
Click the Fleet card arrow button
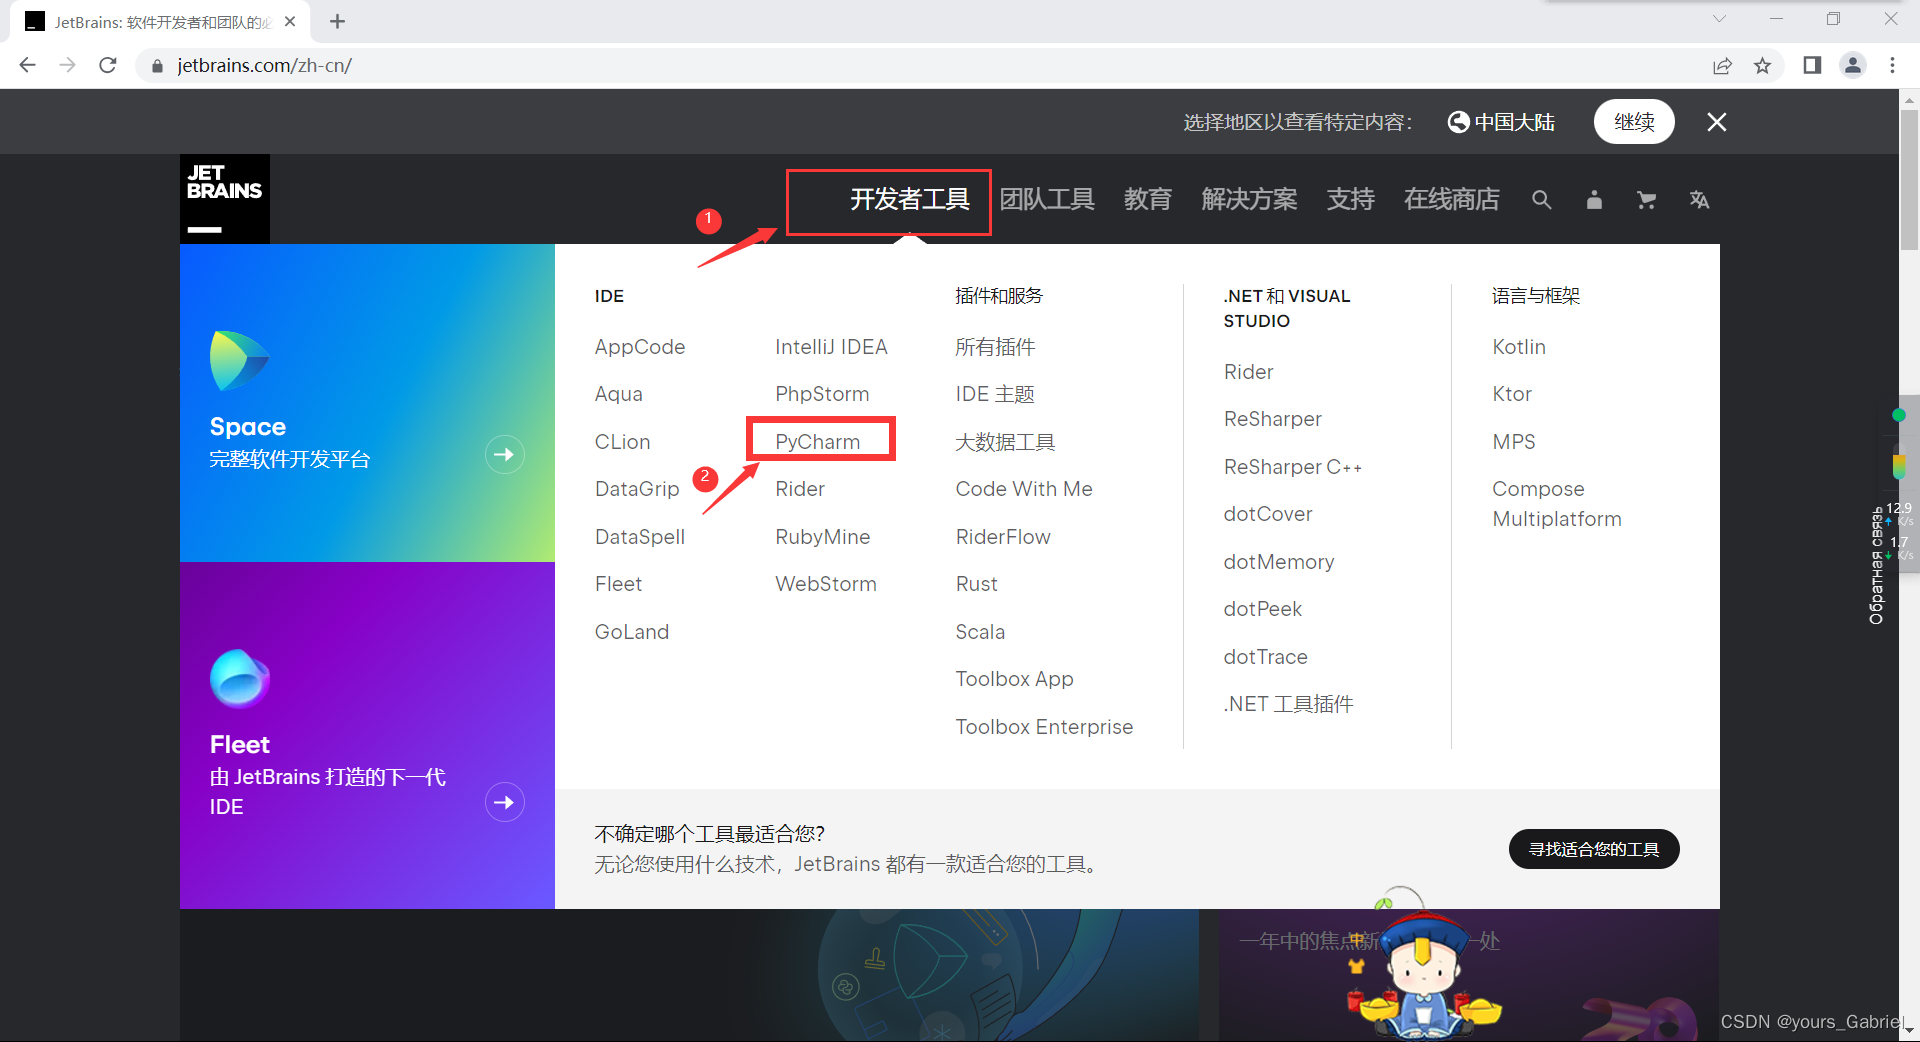(x=505, y=802)
